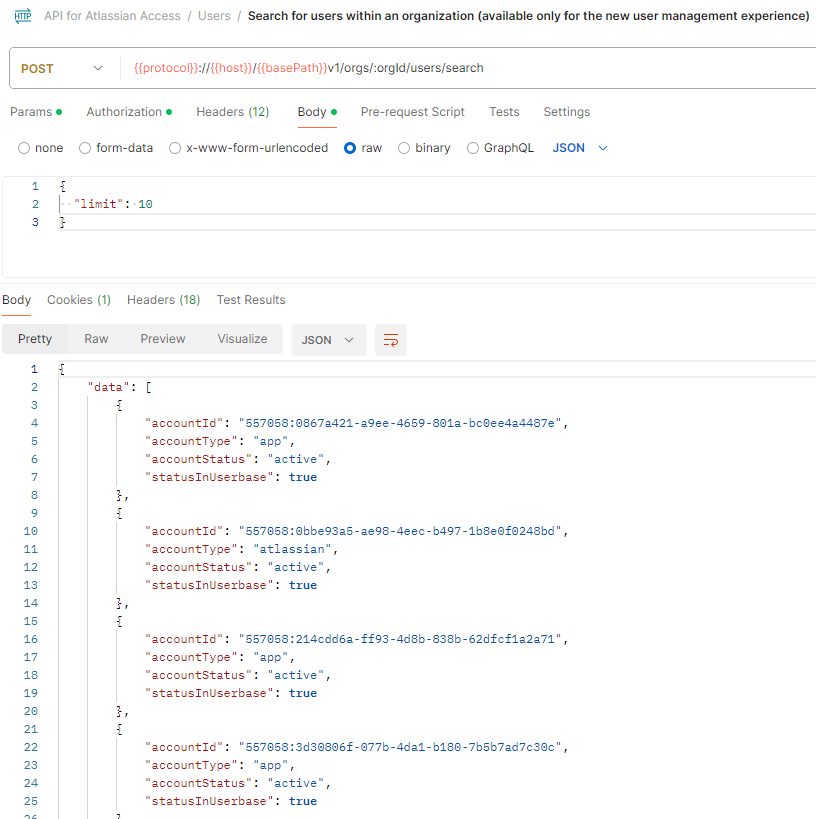Click response line number 9
The width and height of the screenshot is (816, 819).
[34, 513]
